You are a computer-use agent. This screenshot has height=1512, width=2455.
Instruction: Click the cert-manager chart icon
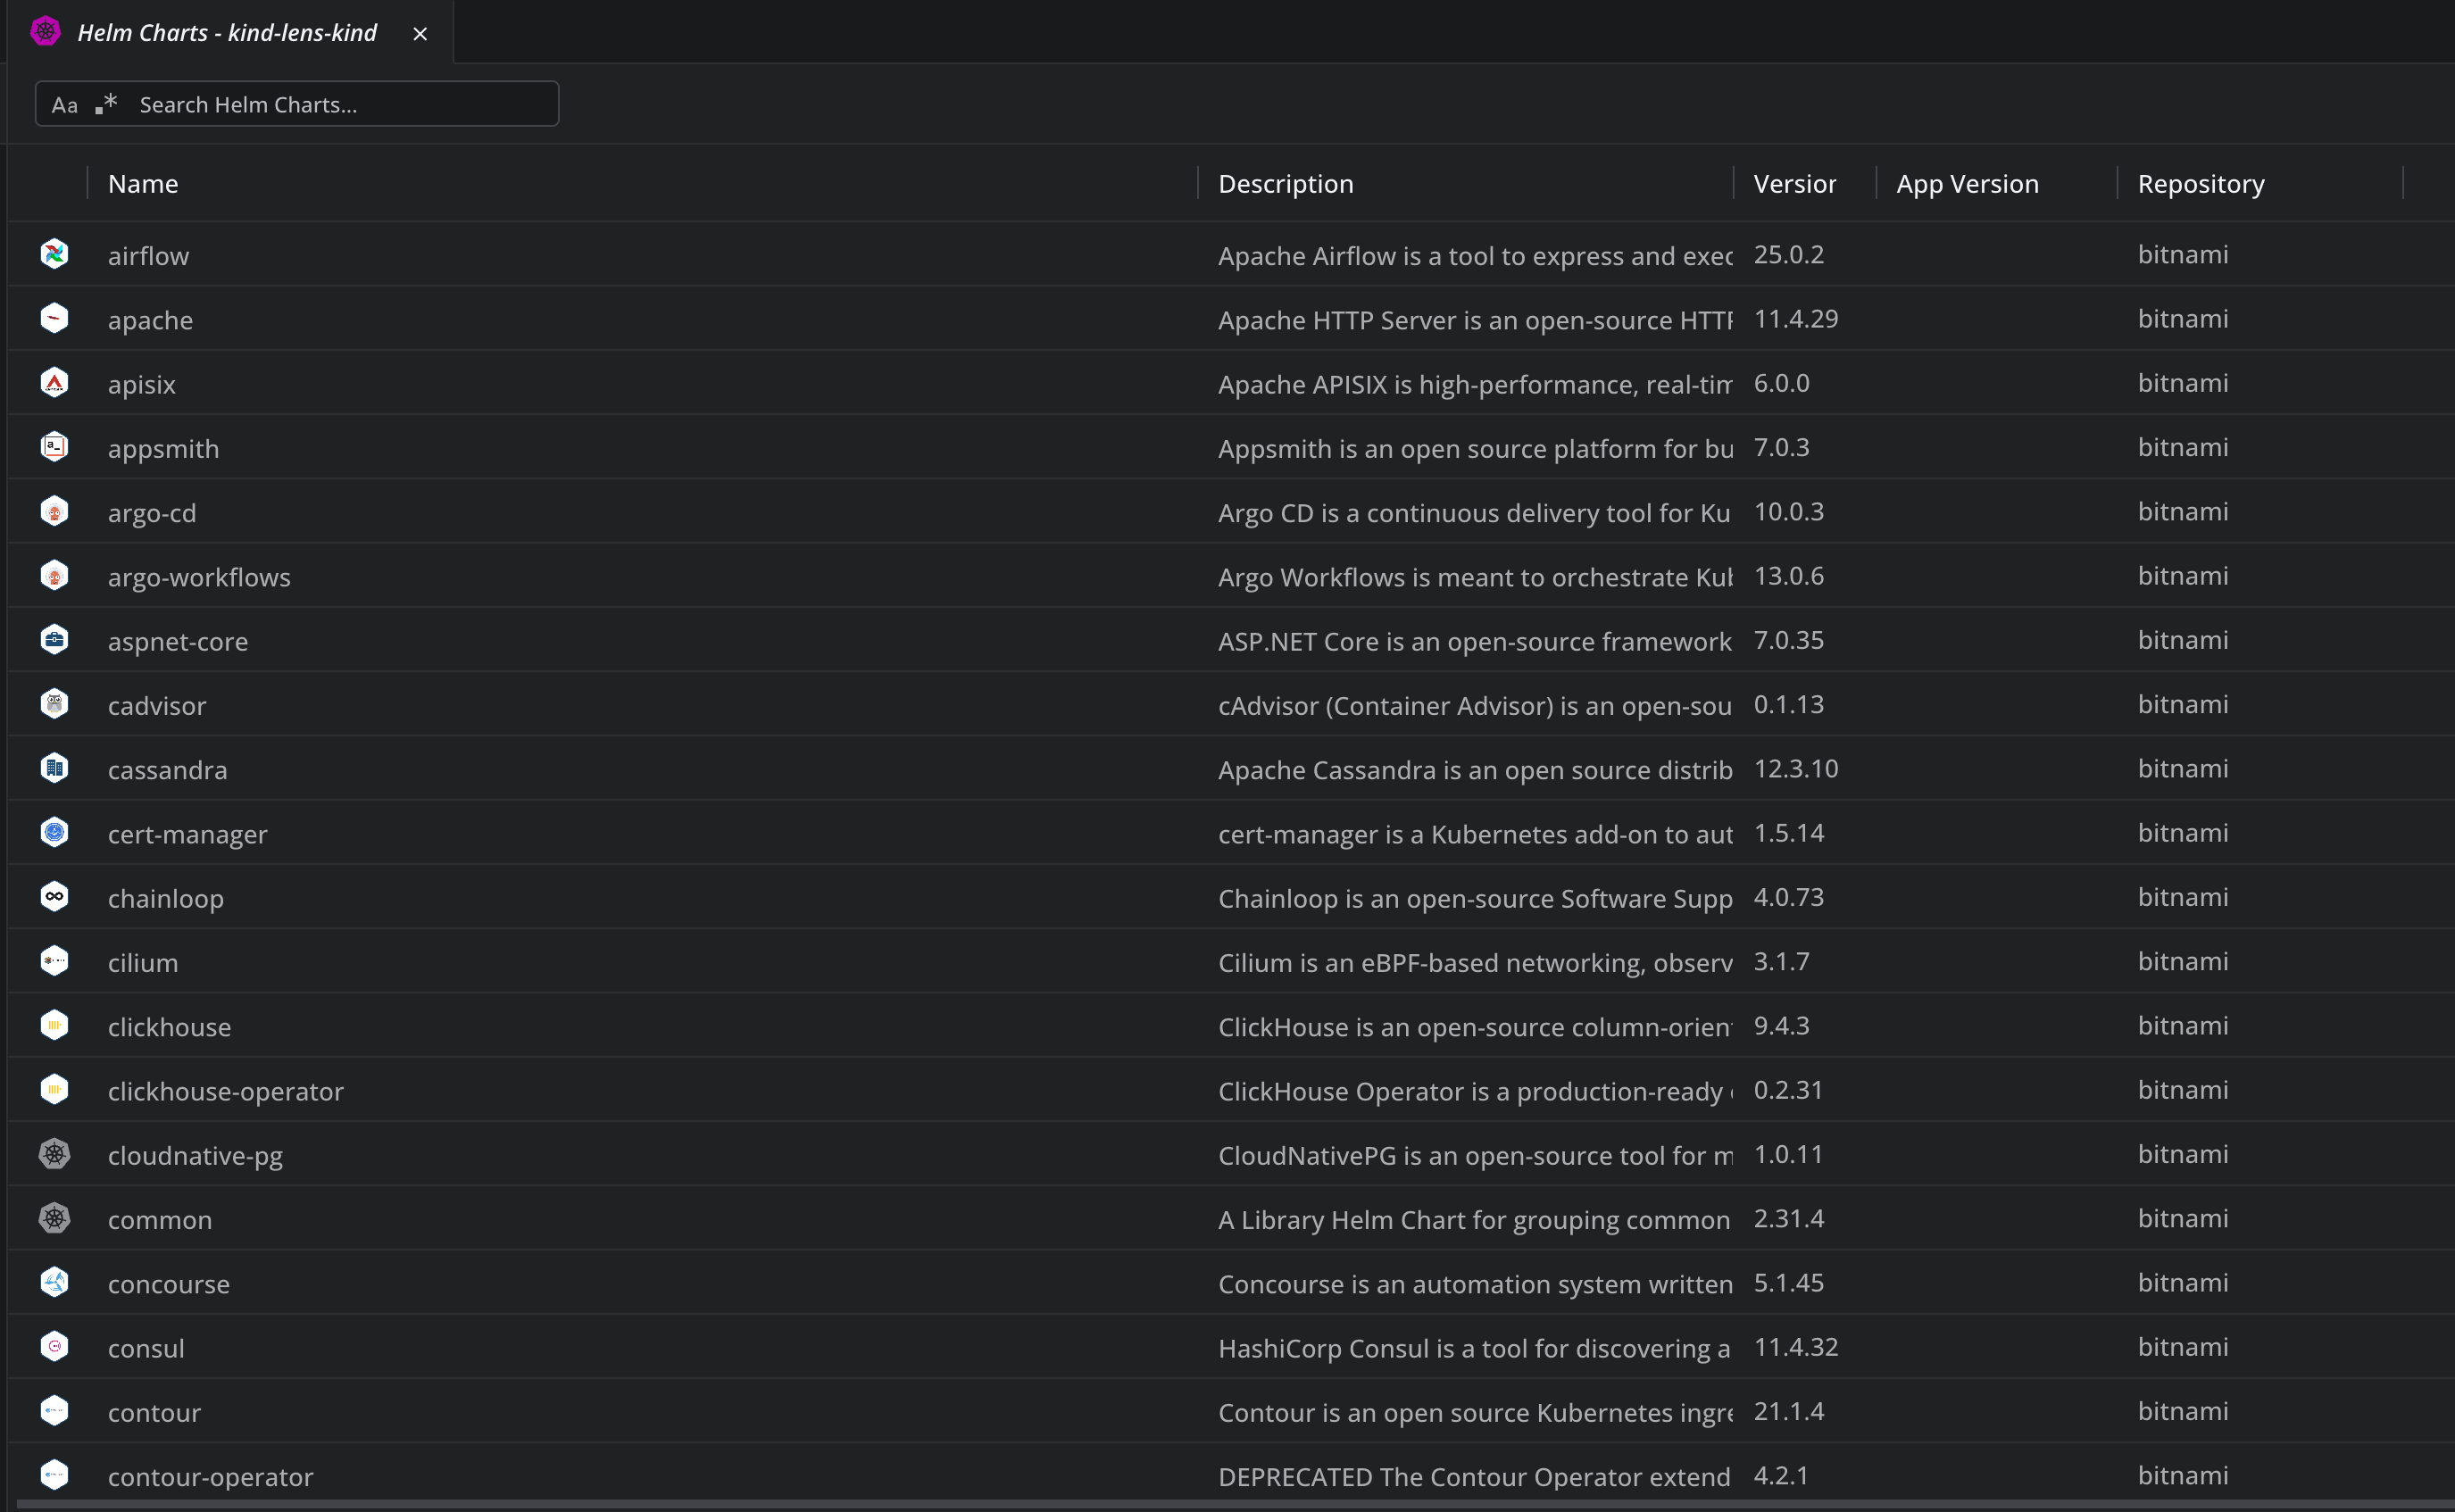point(55,832)
